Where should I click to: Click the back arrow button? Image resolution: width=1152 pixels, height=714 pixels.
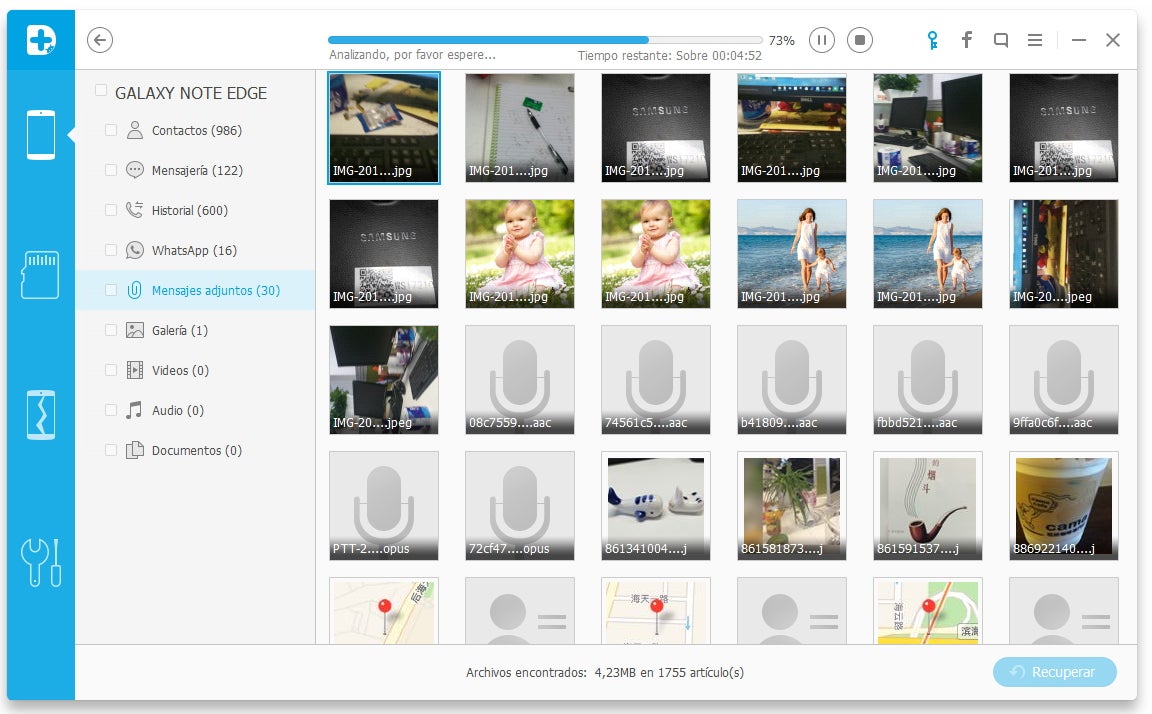click(100, 40)
